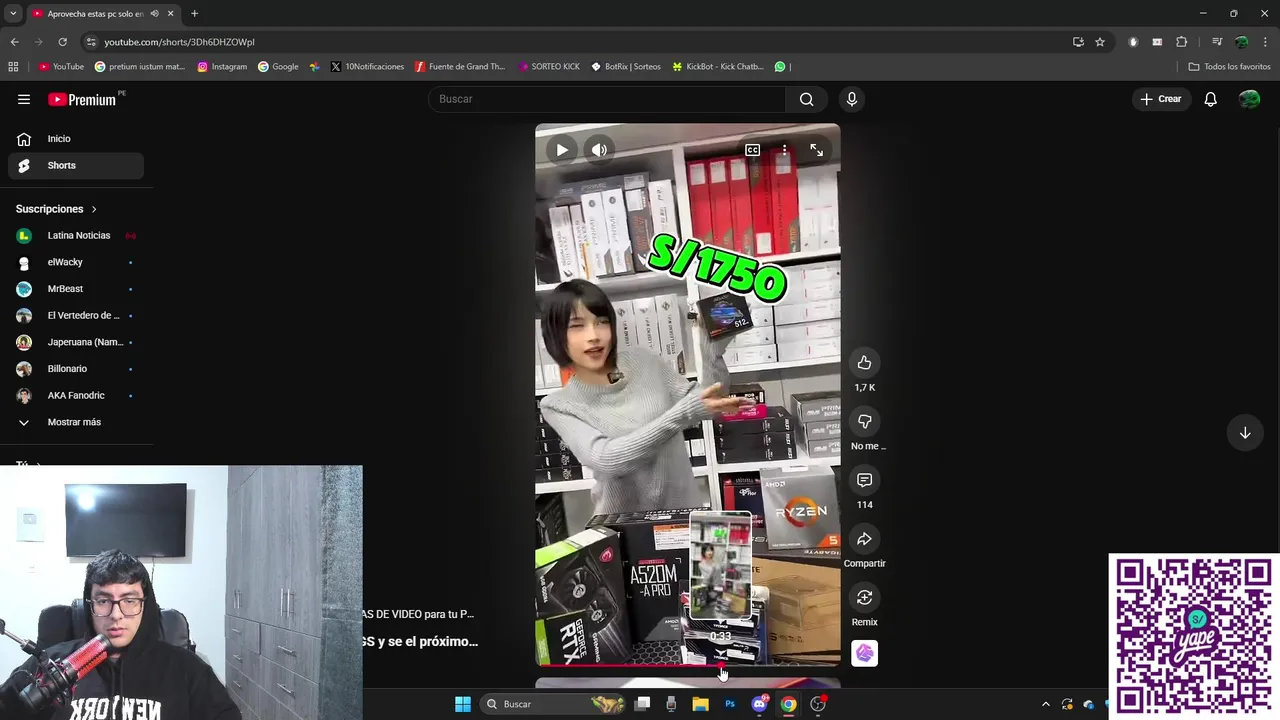Open Windows Start menu
This screenshot has width=1280, height=720.
tap(463, 704)
